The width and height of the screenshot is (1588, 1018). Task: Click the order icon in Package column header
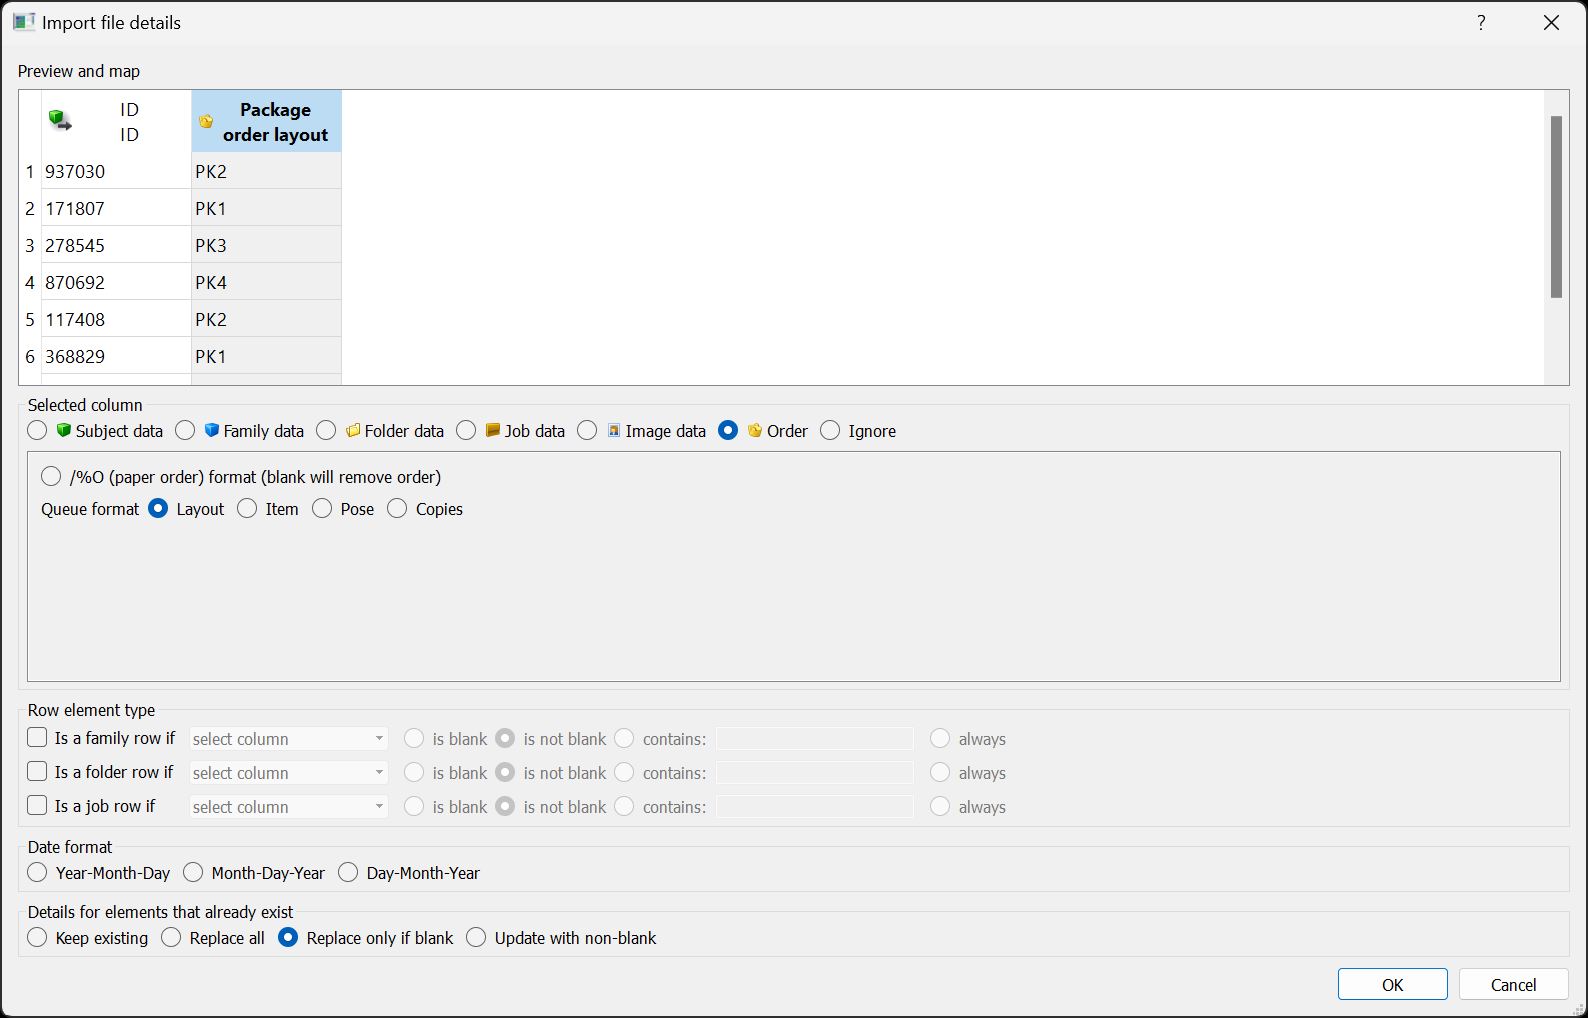click(x=206, y=121)
